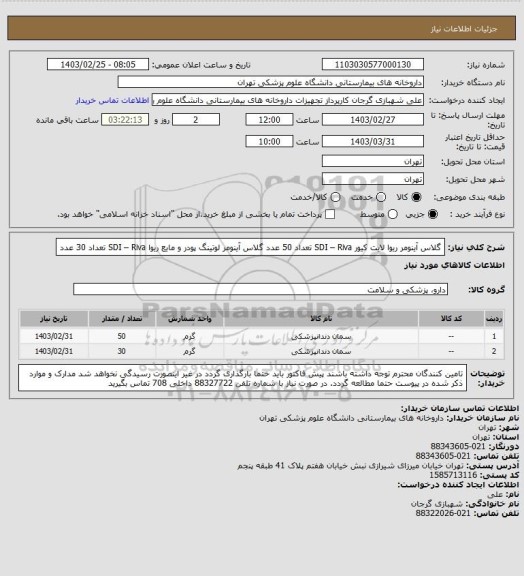Click the تاریخ نیاز column header

(x=54, y=318)
